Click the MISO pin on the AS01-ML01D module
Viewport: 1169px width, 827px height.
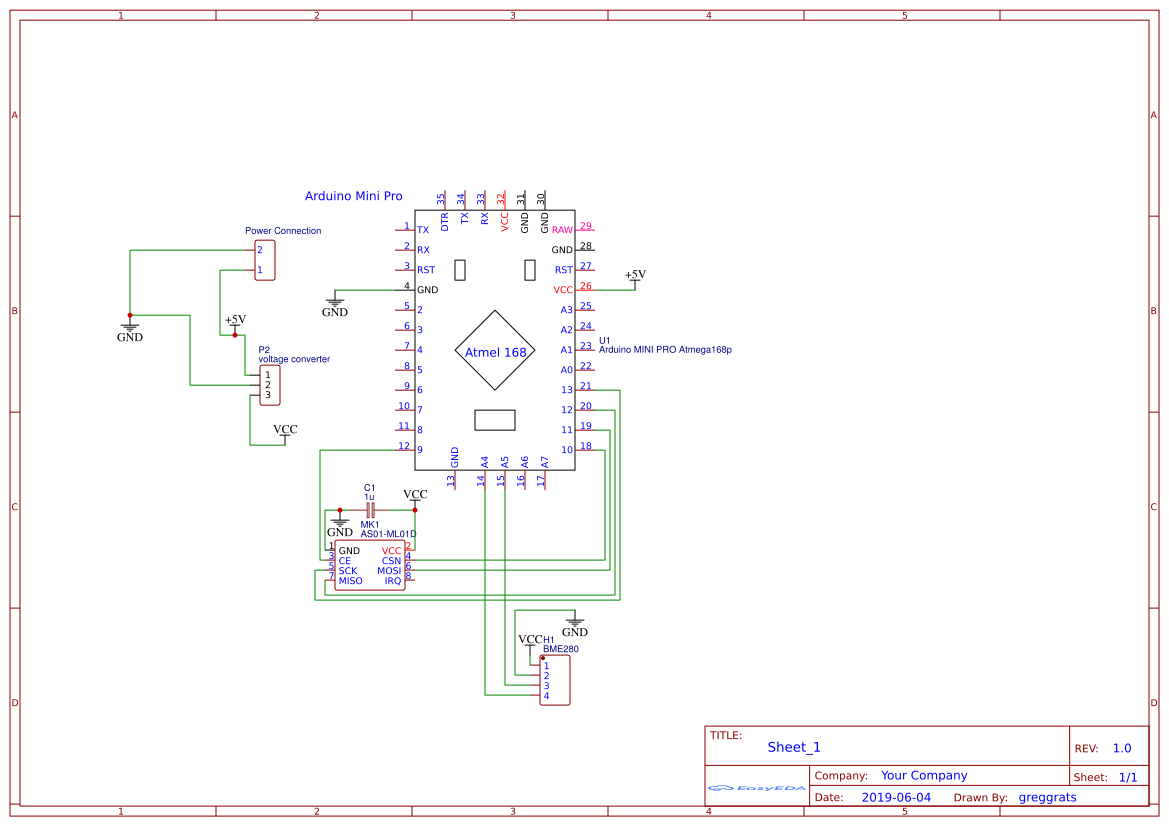click(350, 581)
